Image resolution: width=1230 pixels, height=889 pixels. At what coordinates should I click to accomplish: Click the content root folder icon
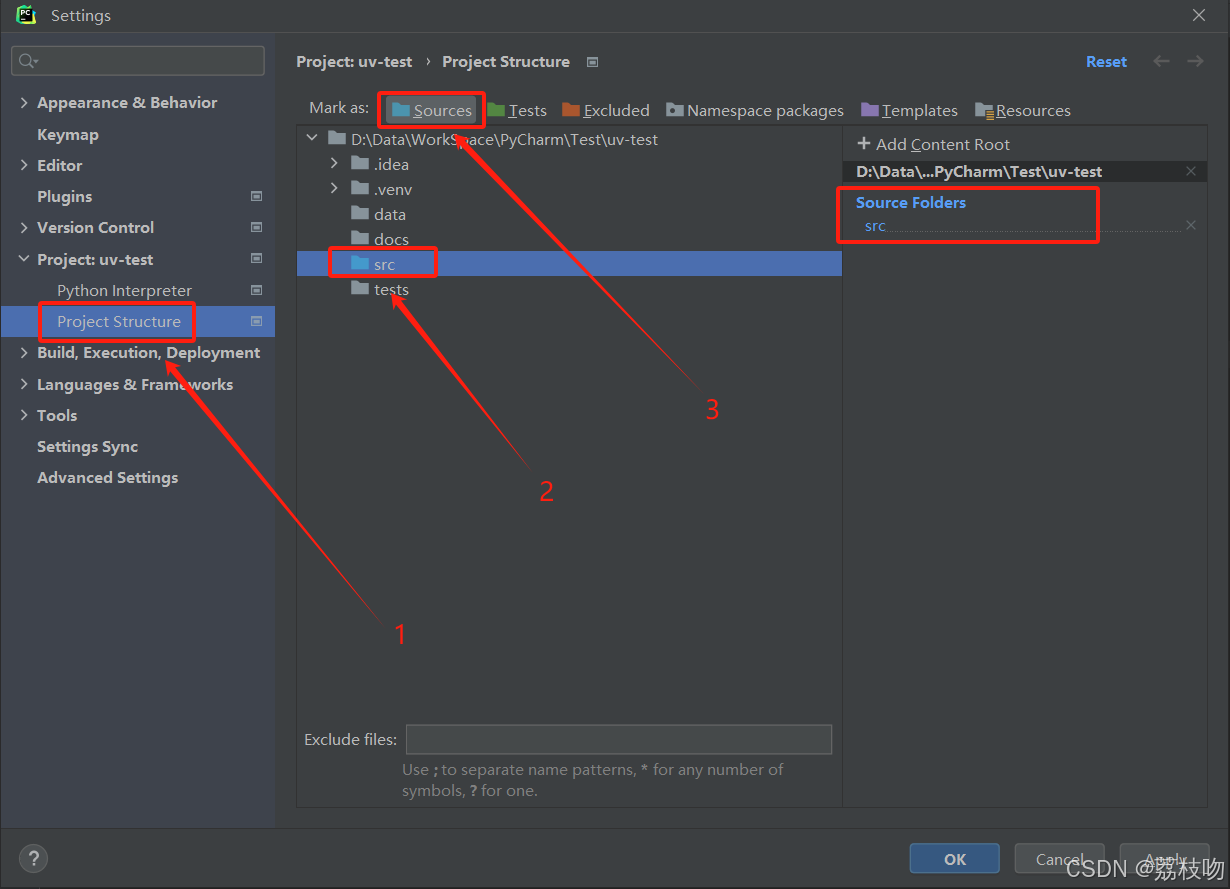tap(337, 139)
